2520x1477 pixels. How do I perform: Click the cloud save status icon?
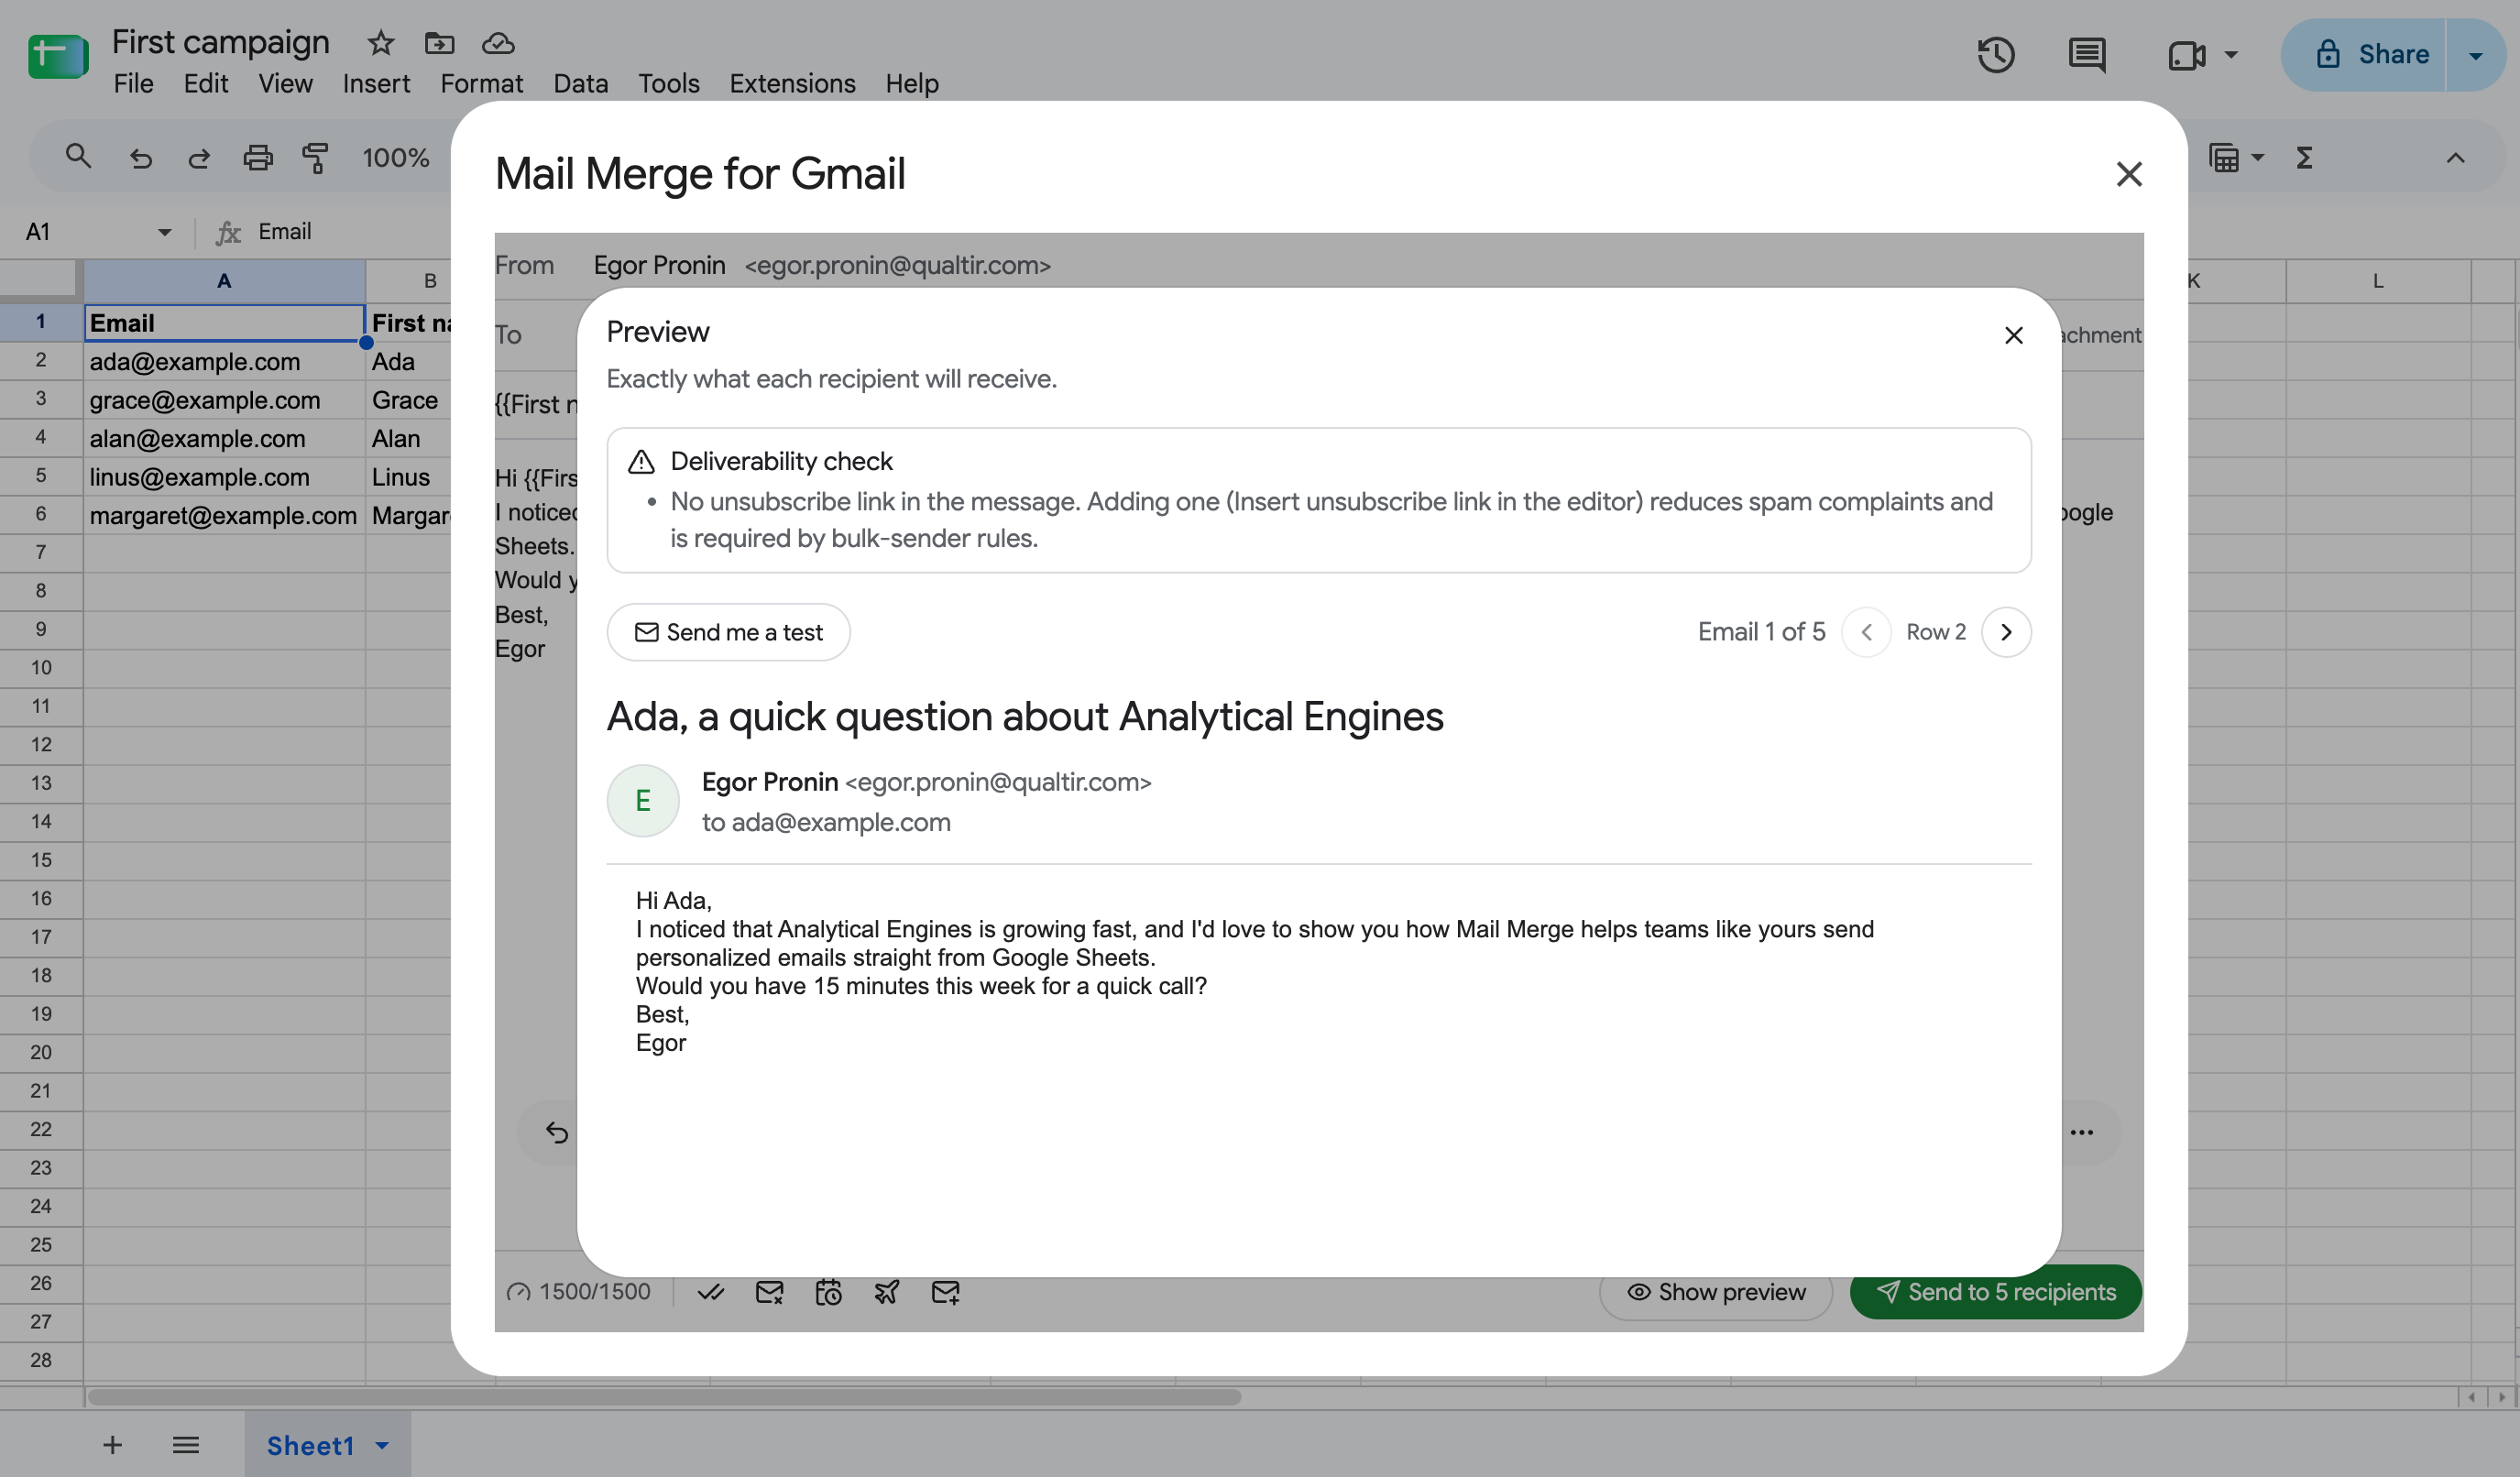coord(498,43)
